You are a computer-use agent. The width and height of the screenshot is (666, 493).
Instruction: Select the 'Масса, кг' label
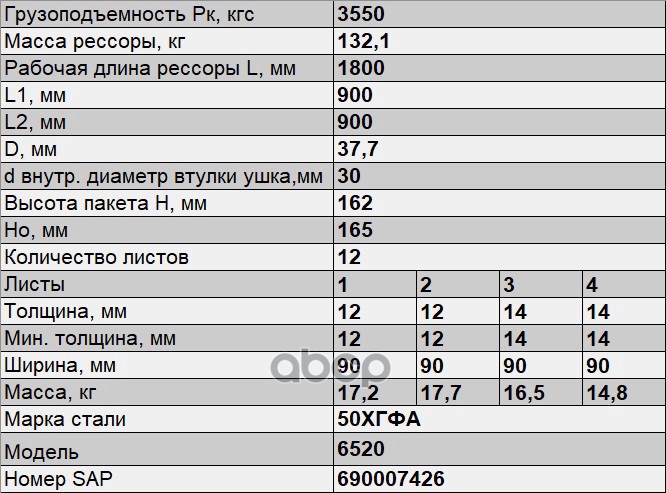tap(50, 392)
